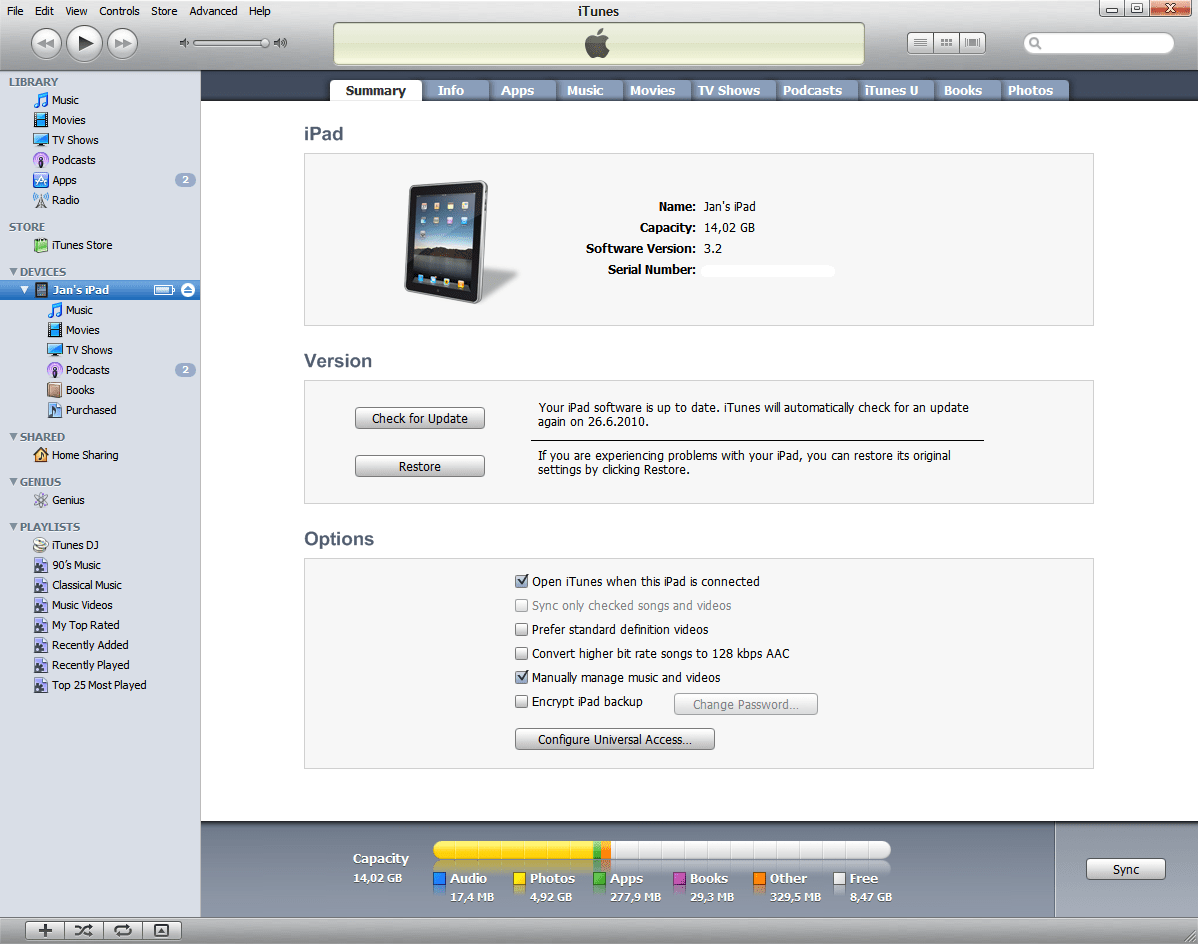
Task: Click the low volume speaker icon
Action: click(x=183, y=43)
